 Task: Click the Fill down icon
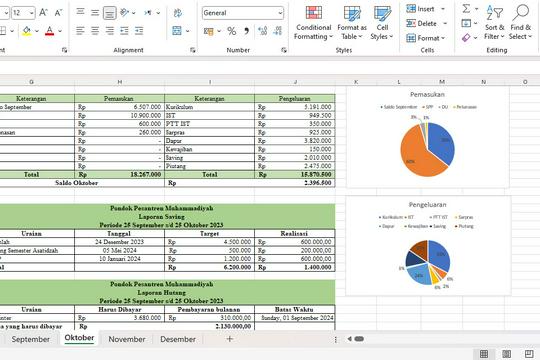tap(466, 23)
